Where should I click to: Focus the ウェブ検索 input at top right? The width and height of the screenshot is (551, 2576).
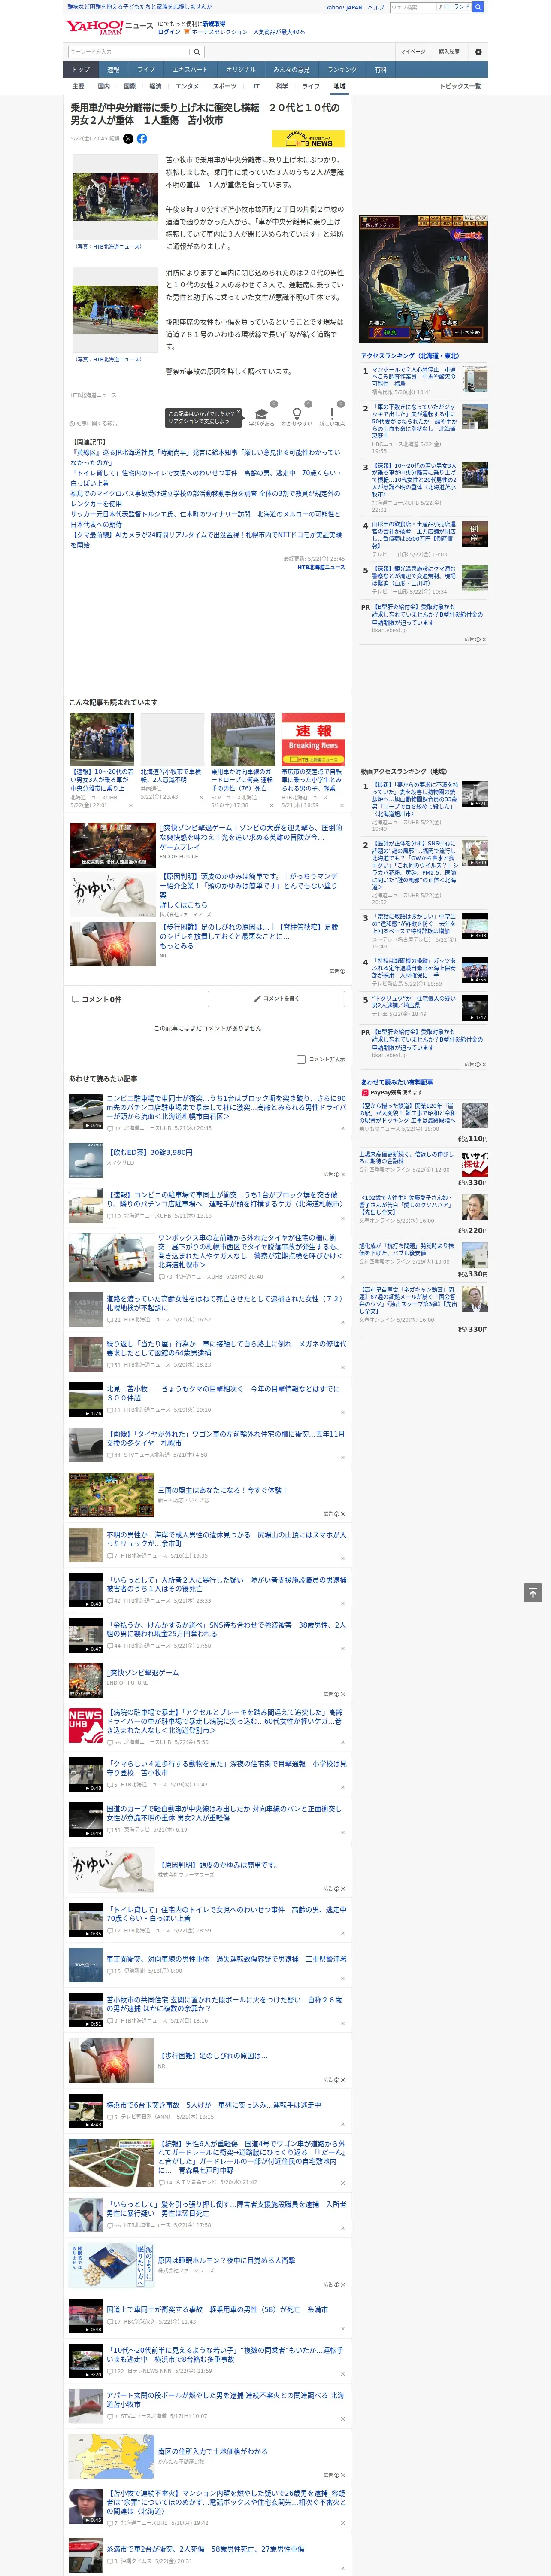click(x=412, y=7)
